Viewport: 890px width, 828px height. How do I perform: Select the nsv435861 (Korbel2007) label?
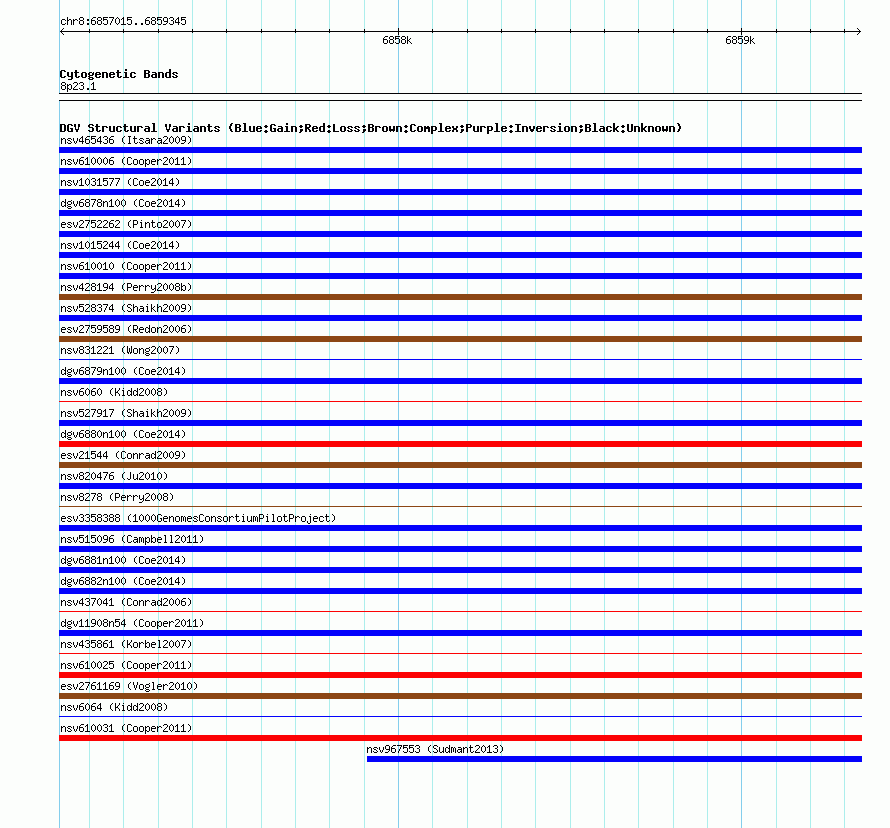126,644
